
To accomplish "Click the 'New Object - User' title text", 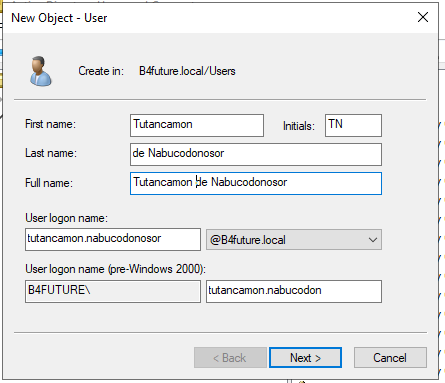I will (59, 18).
